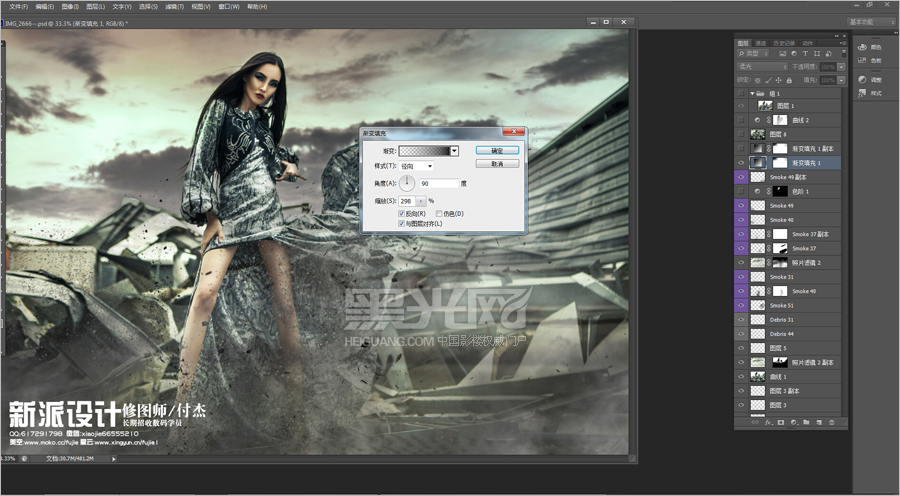Switch to the 历史记录 history tab
The height and width of the screenshot is (496, 900).
coord(784,43)
